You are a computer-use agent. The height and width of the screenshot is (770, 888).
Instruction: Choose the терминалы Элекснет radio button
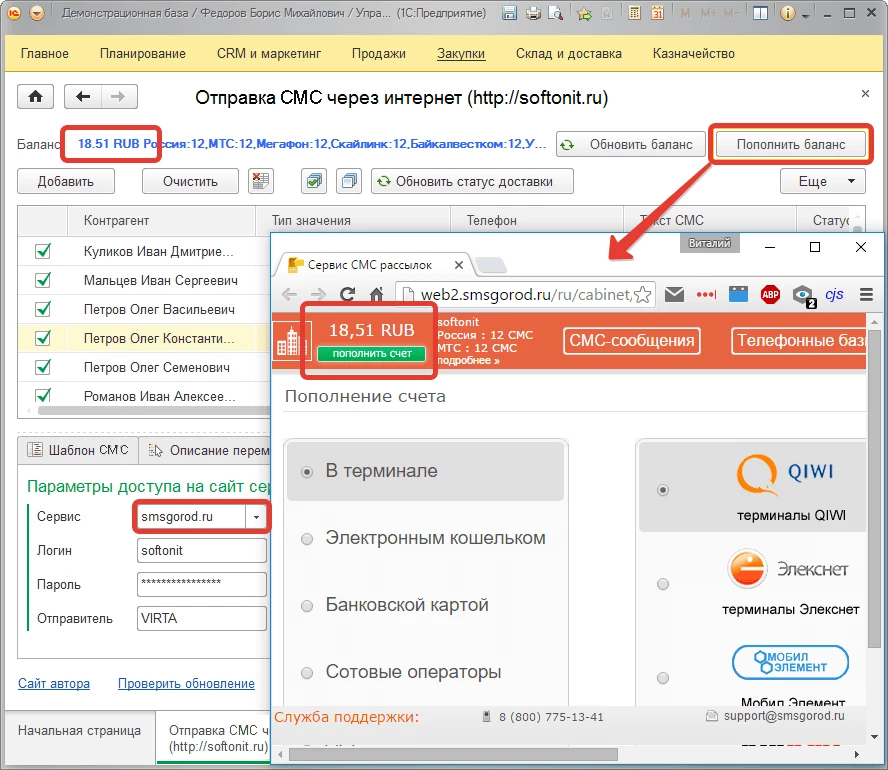(x=661, y=583)
